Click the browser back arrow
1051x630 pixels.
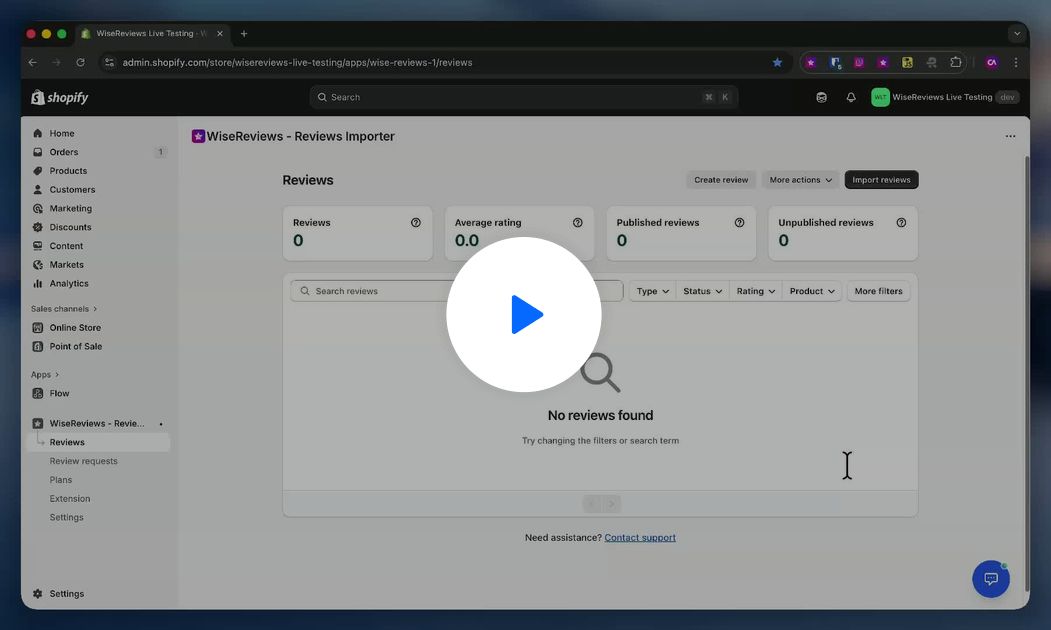click(33, 62)
